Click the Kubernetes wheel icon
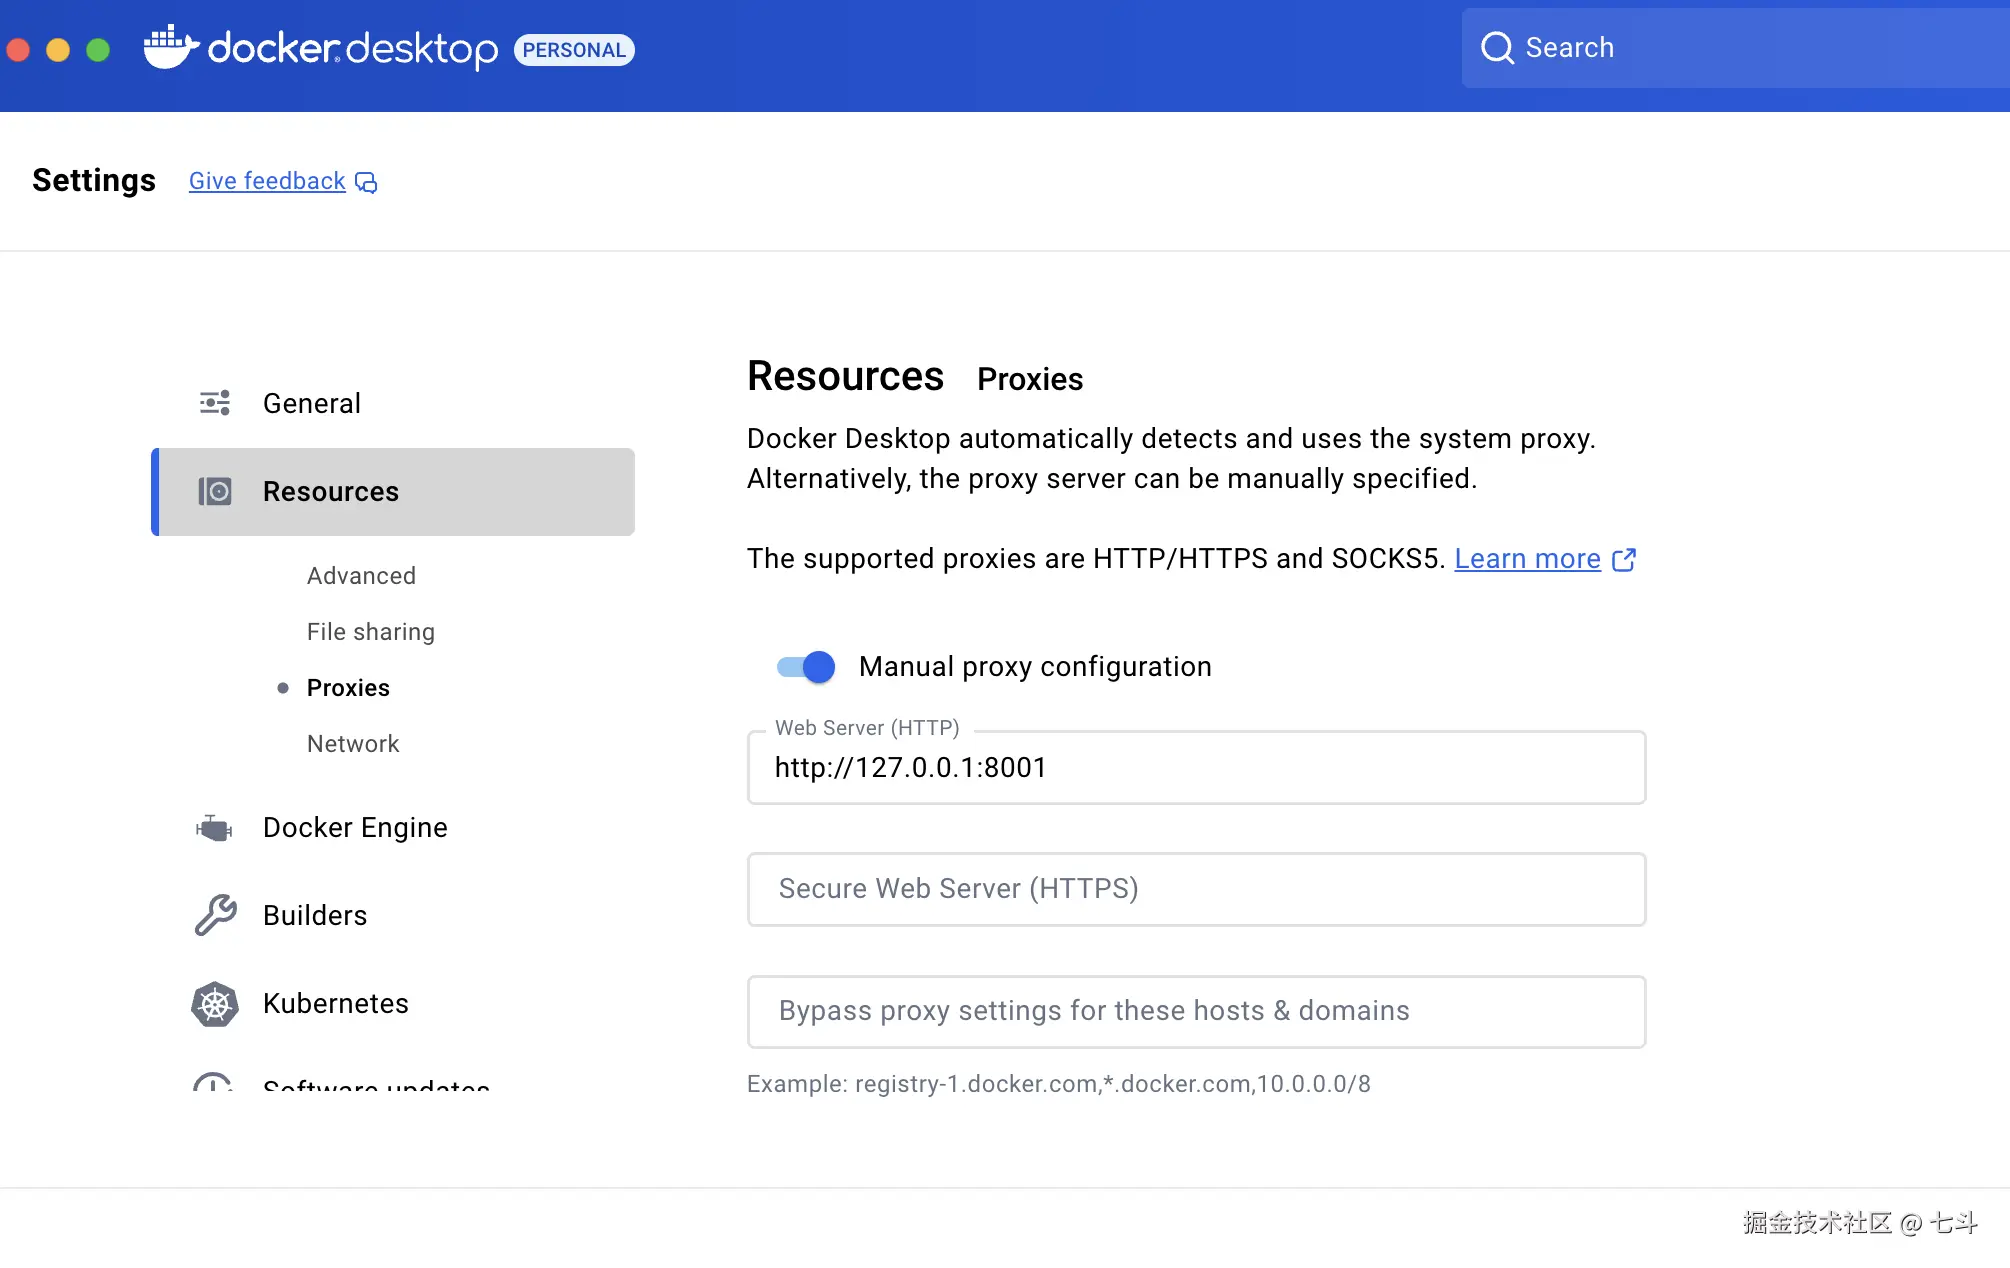2010x1268 pixels. (215, 1004)
